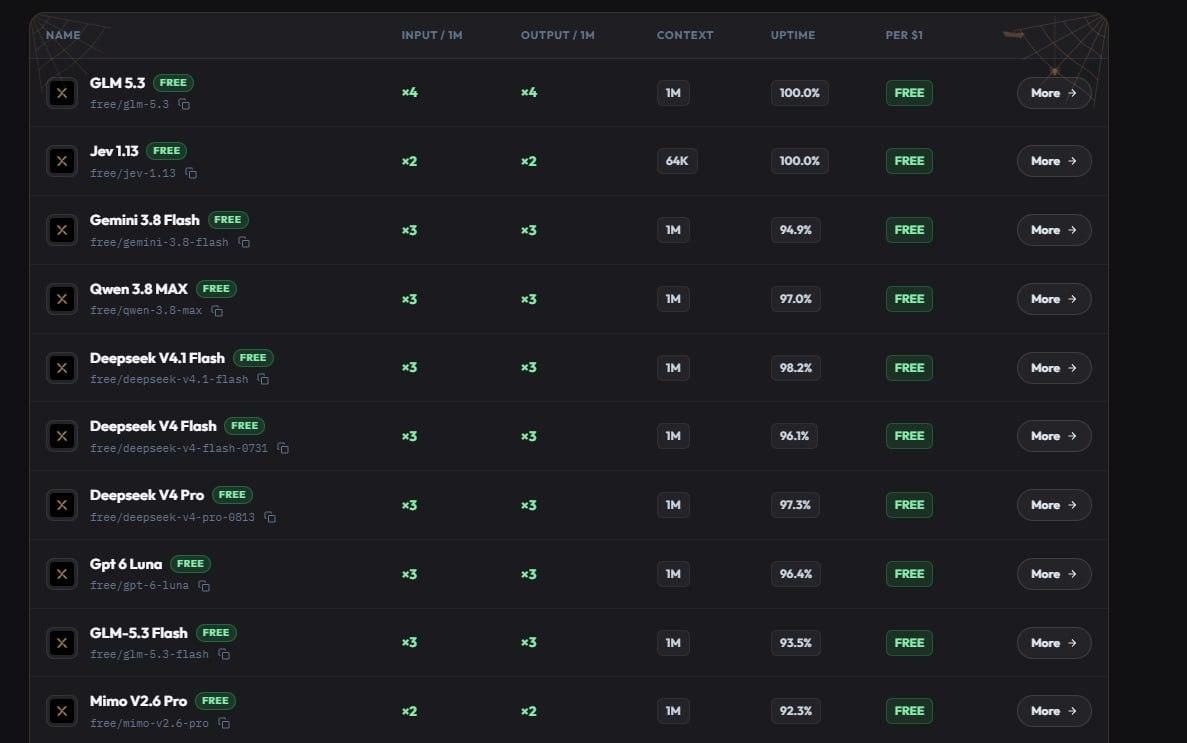Copy the free/deepseek-v4-flash-0731 model ID
The height and width of the screenshot is (743, 1187).
pyautogui.click(x=283, y=448)
